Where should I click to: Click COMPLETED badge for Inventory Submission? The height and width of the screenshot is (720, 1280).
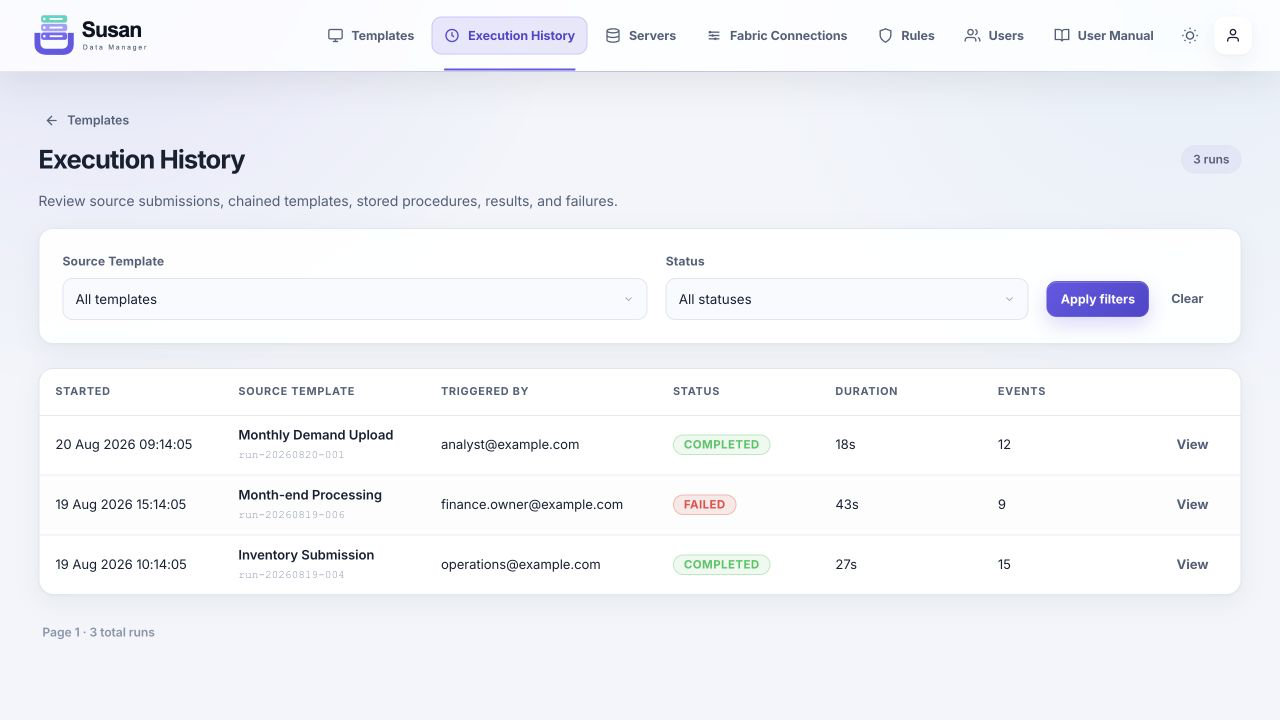click(721, 565)
